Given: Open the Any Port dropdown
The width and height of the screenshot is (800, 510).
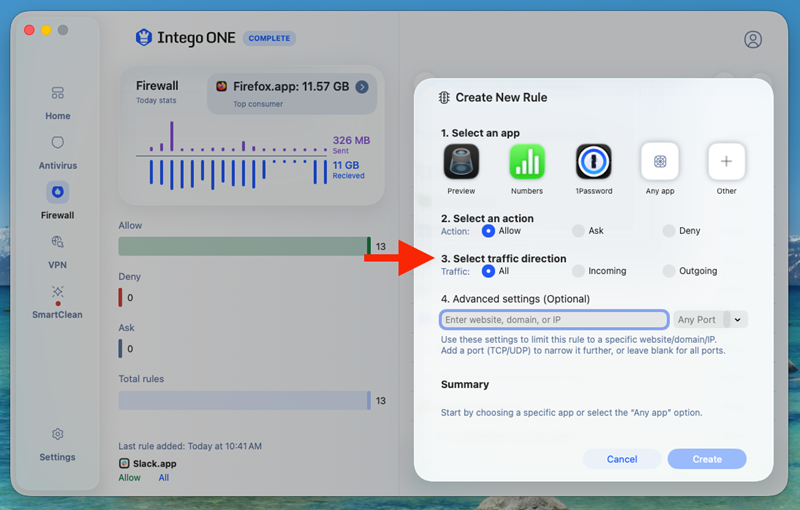Looking at the screenshot, I should click(x=710, y=320).
